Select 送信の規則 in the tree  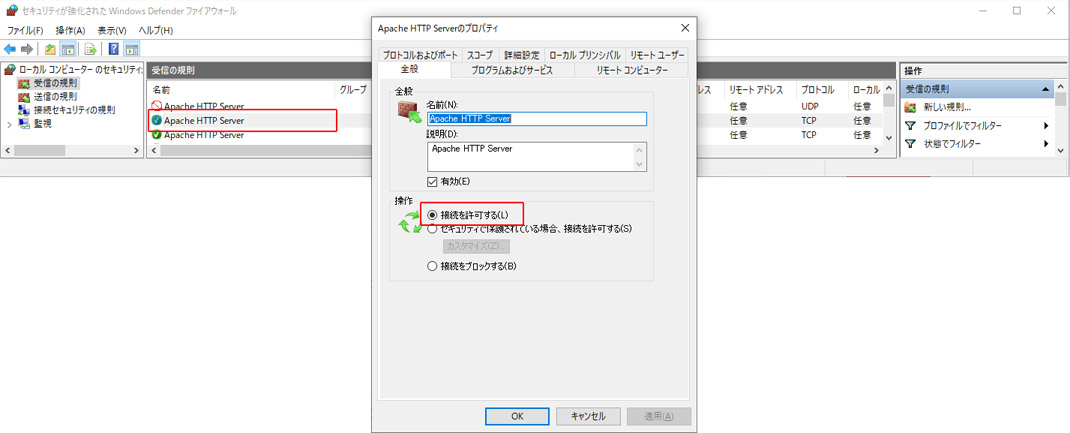point(55,97)
